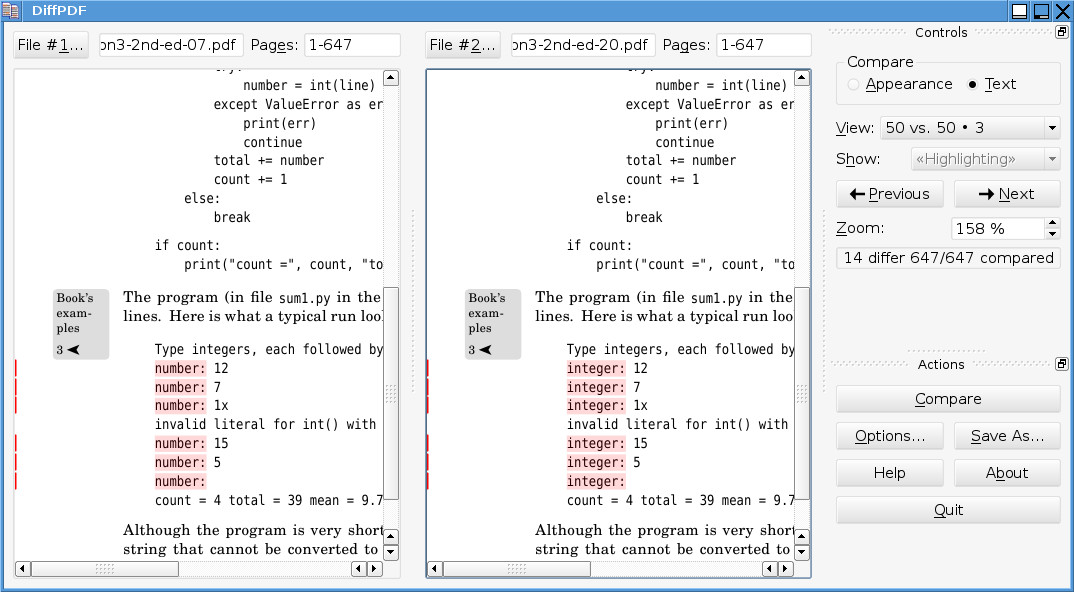Right horizontal scroll arrow in File #1 viewer
This screenshot has height=592, width=1074.
(x=375, y=569)
